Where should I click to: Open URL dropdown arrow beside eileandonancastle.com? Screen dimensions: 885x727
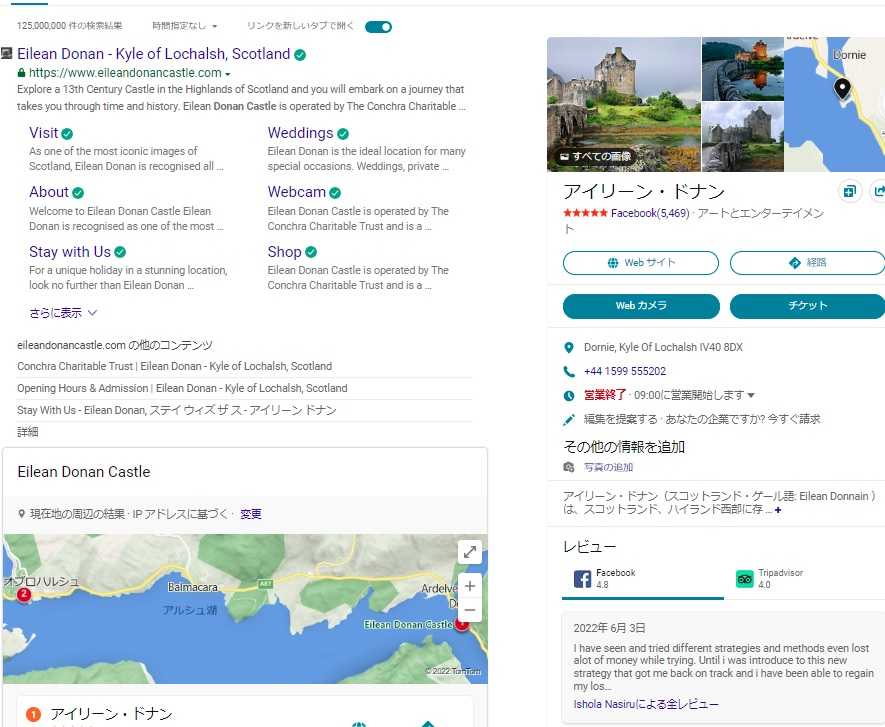[x=228, y=74]
